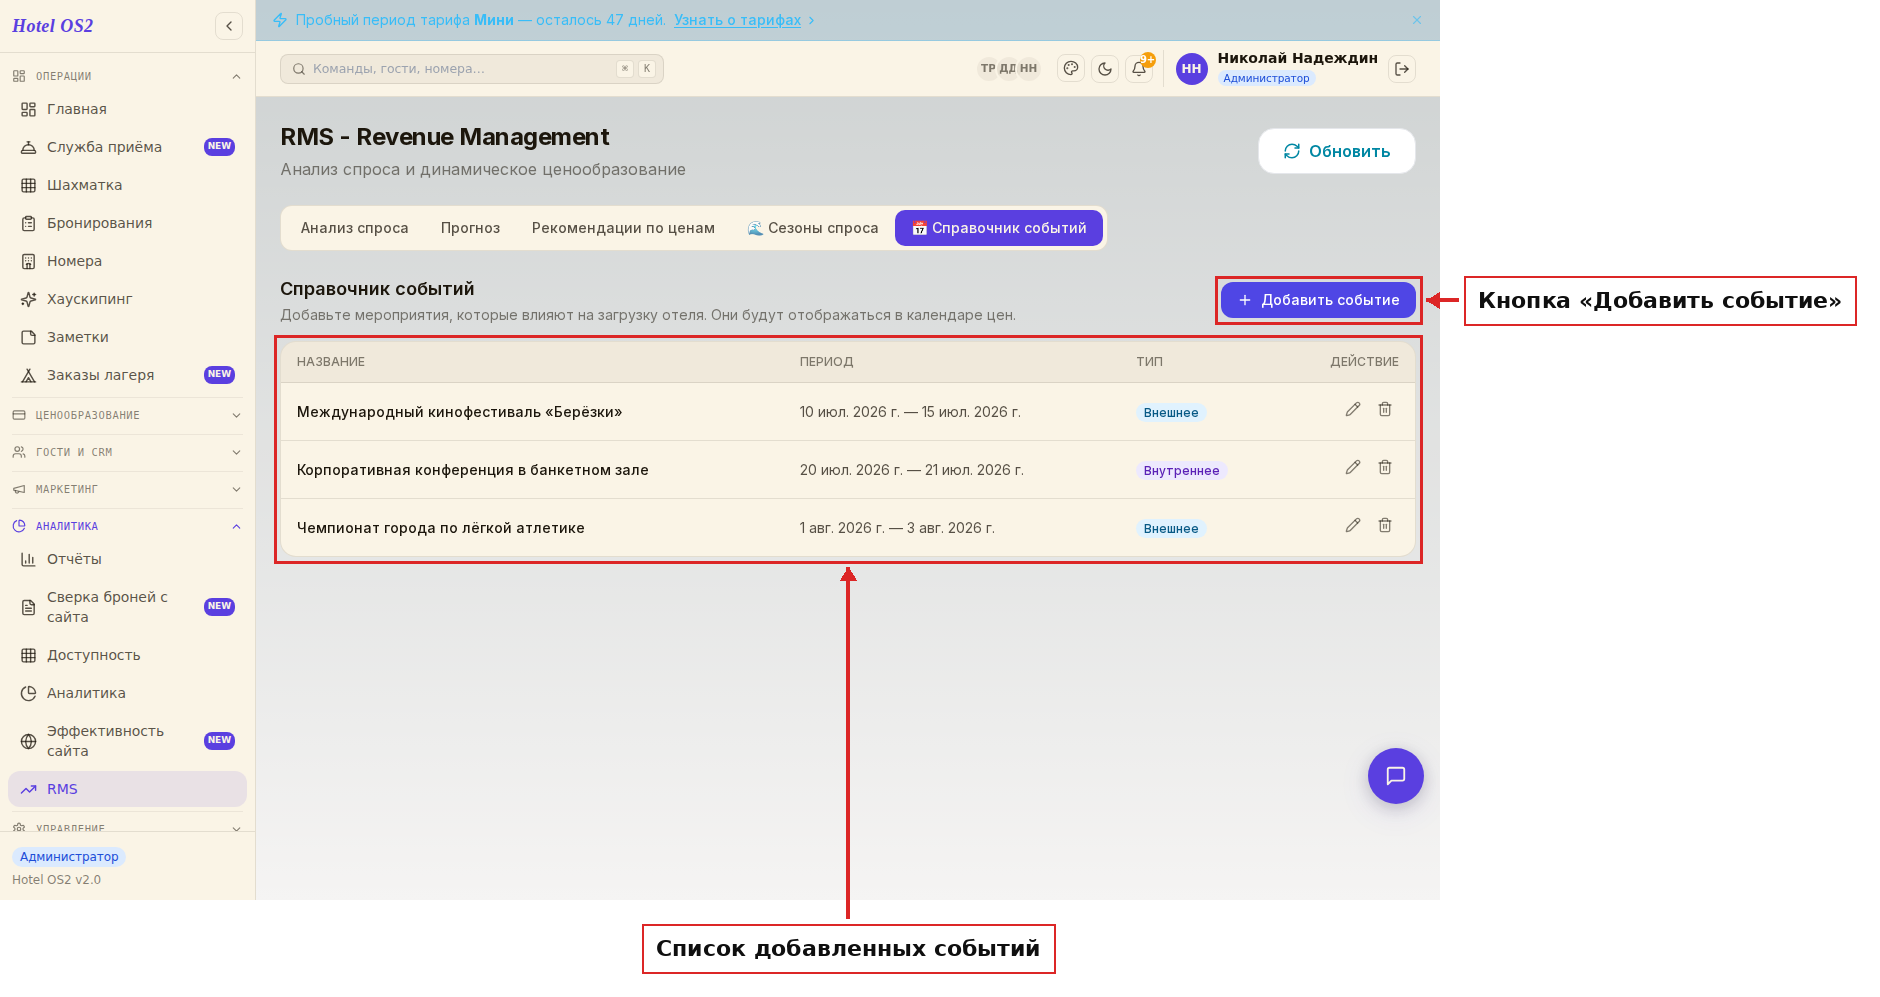Expand the Маркетинг sidebar group

tap(127, 489)
